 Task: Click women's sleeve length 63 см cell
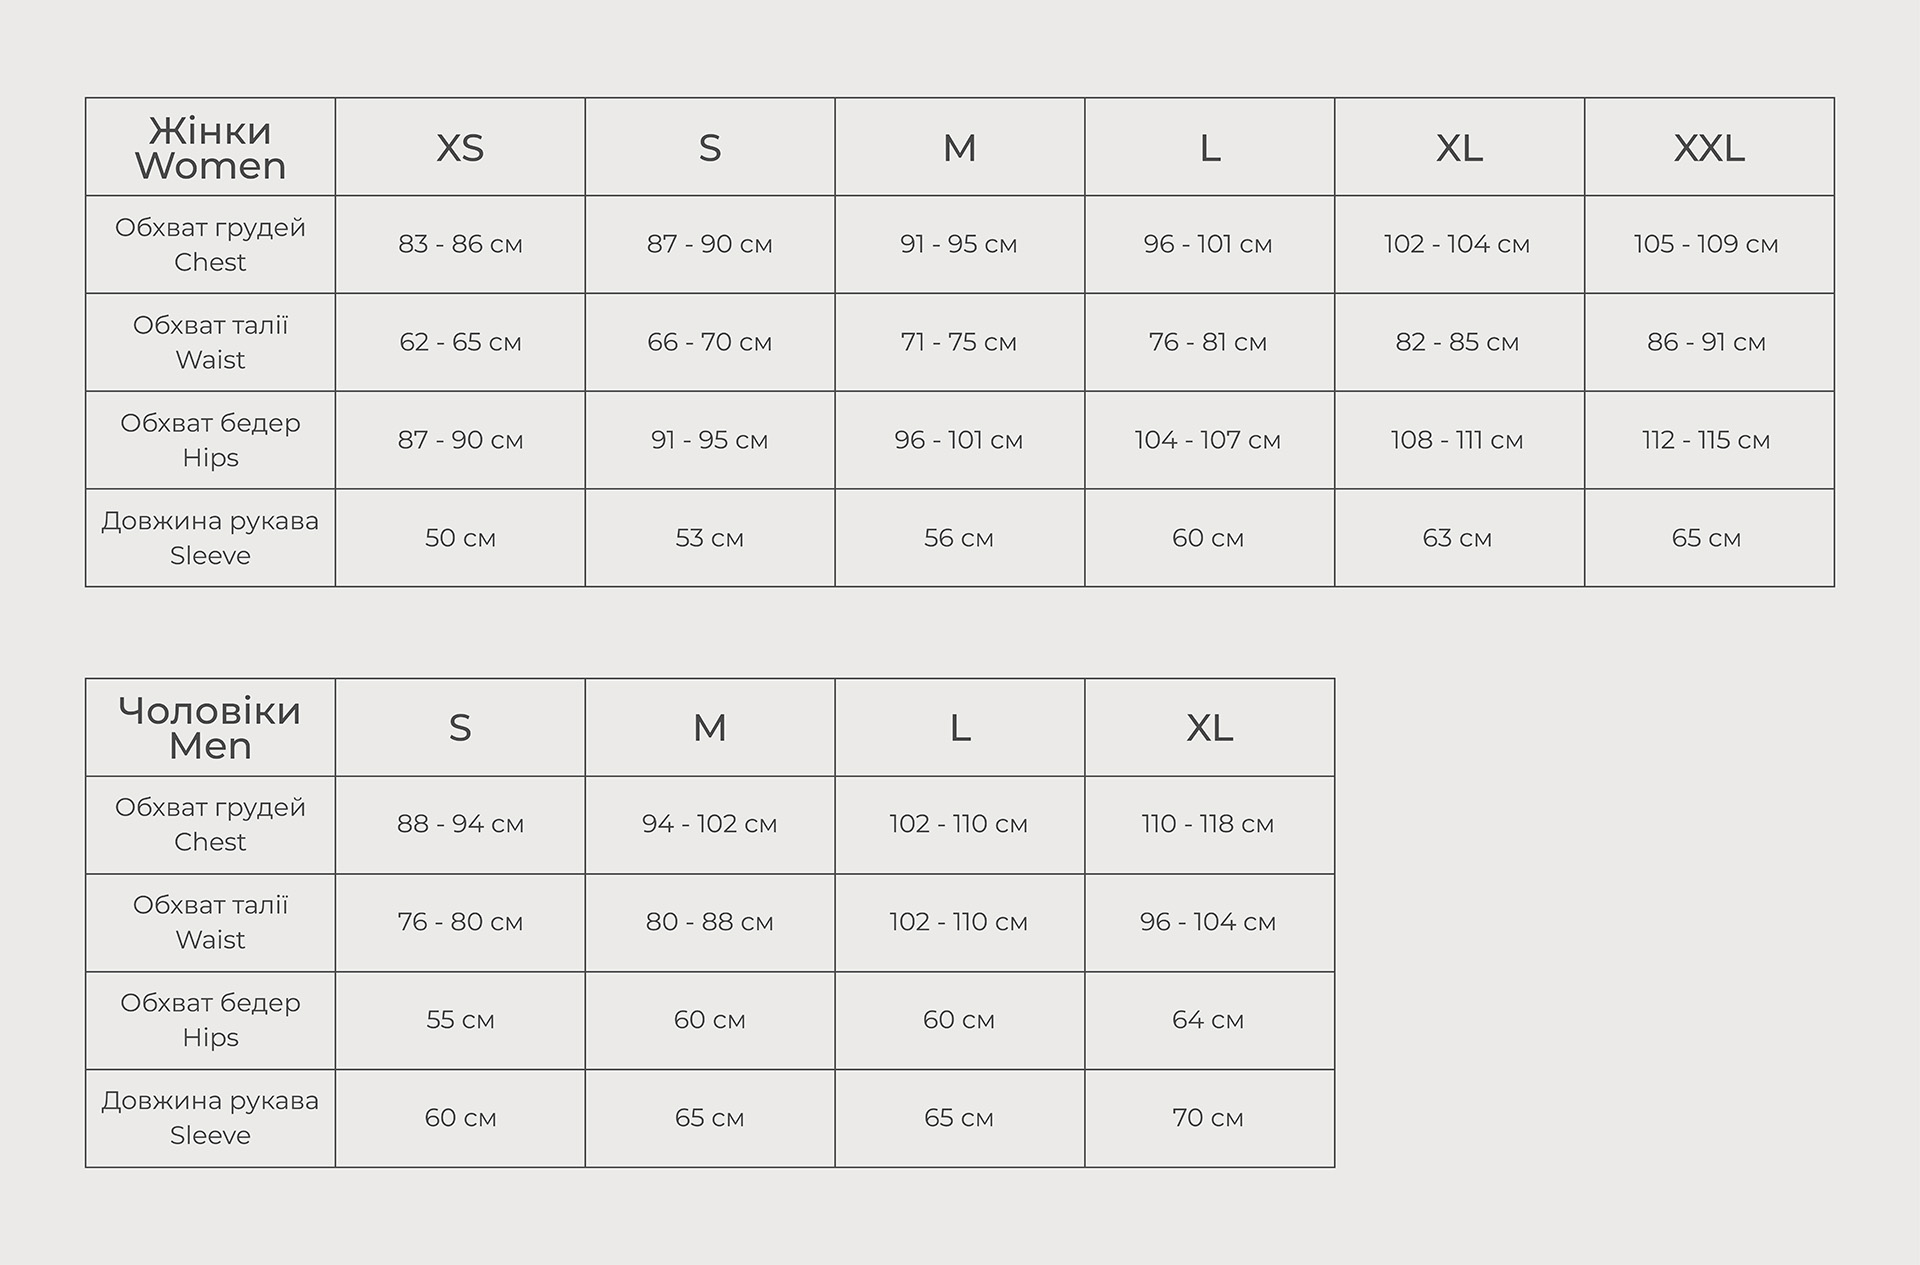pyautogui.click(x=1457, y=538)
